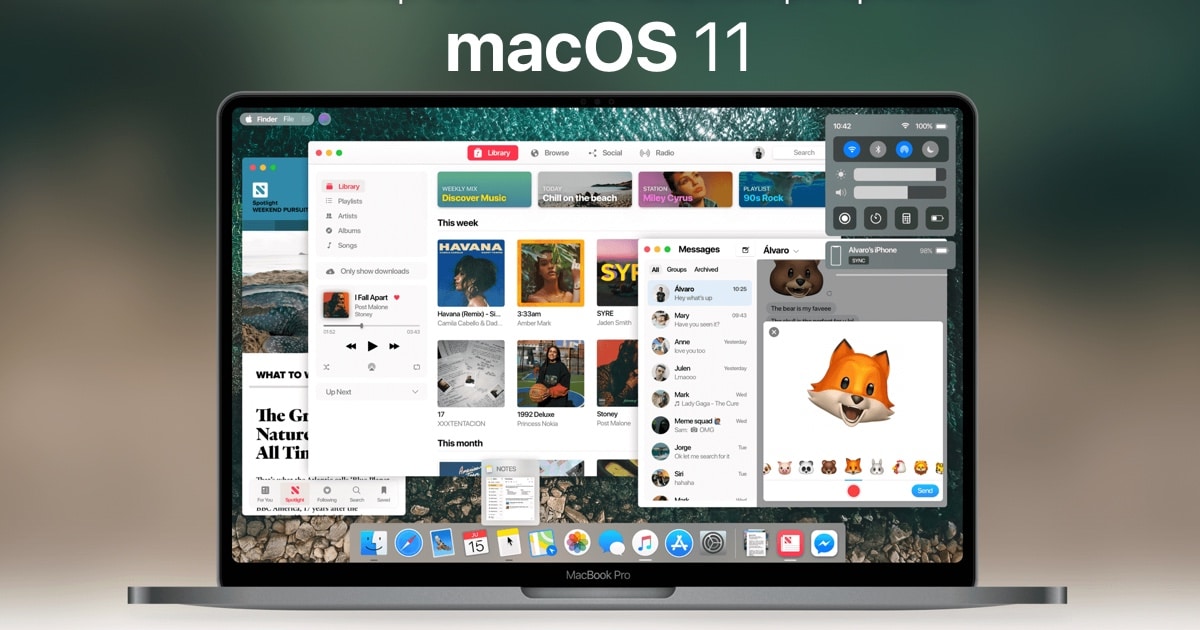Toggle Bluetooth in Control Center

tap(878, 149)
